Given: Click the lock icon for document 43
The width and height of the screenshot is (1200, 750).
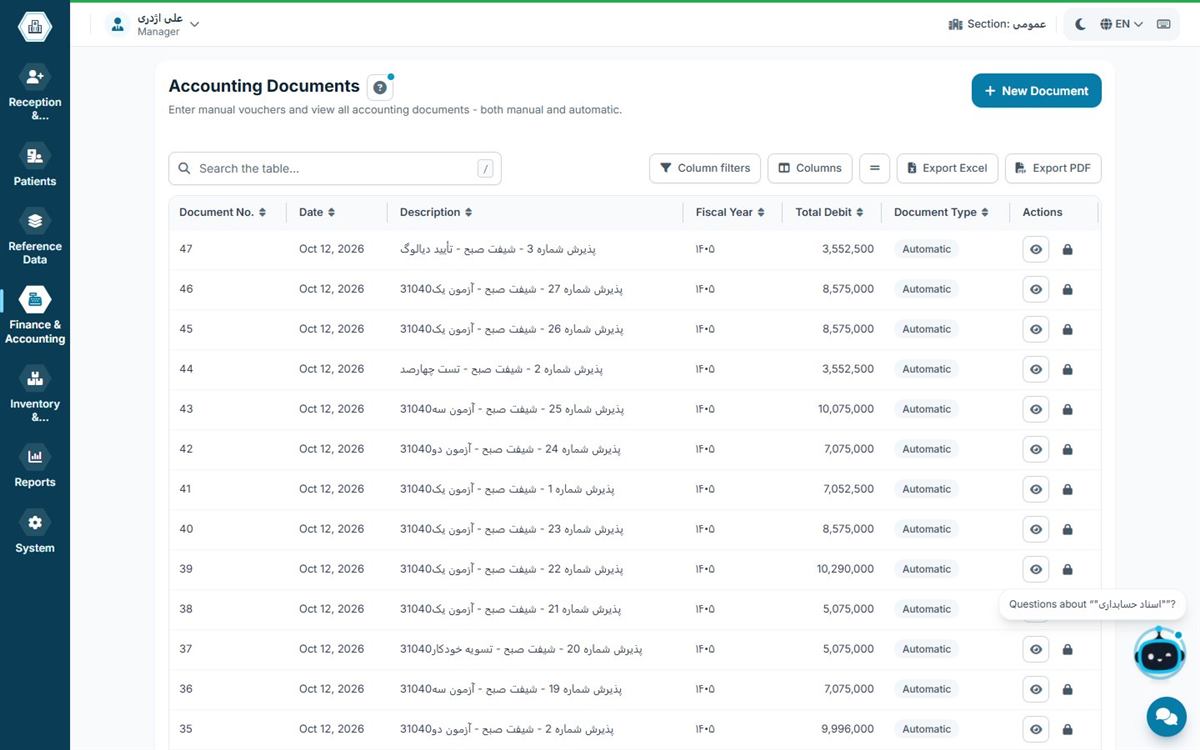Looking at the screenshot, I should click(x=1067, y=410).
